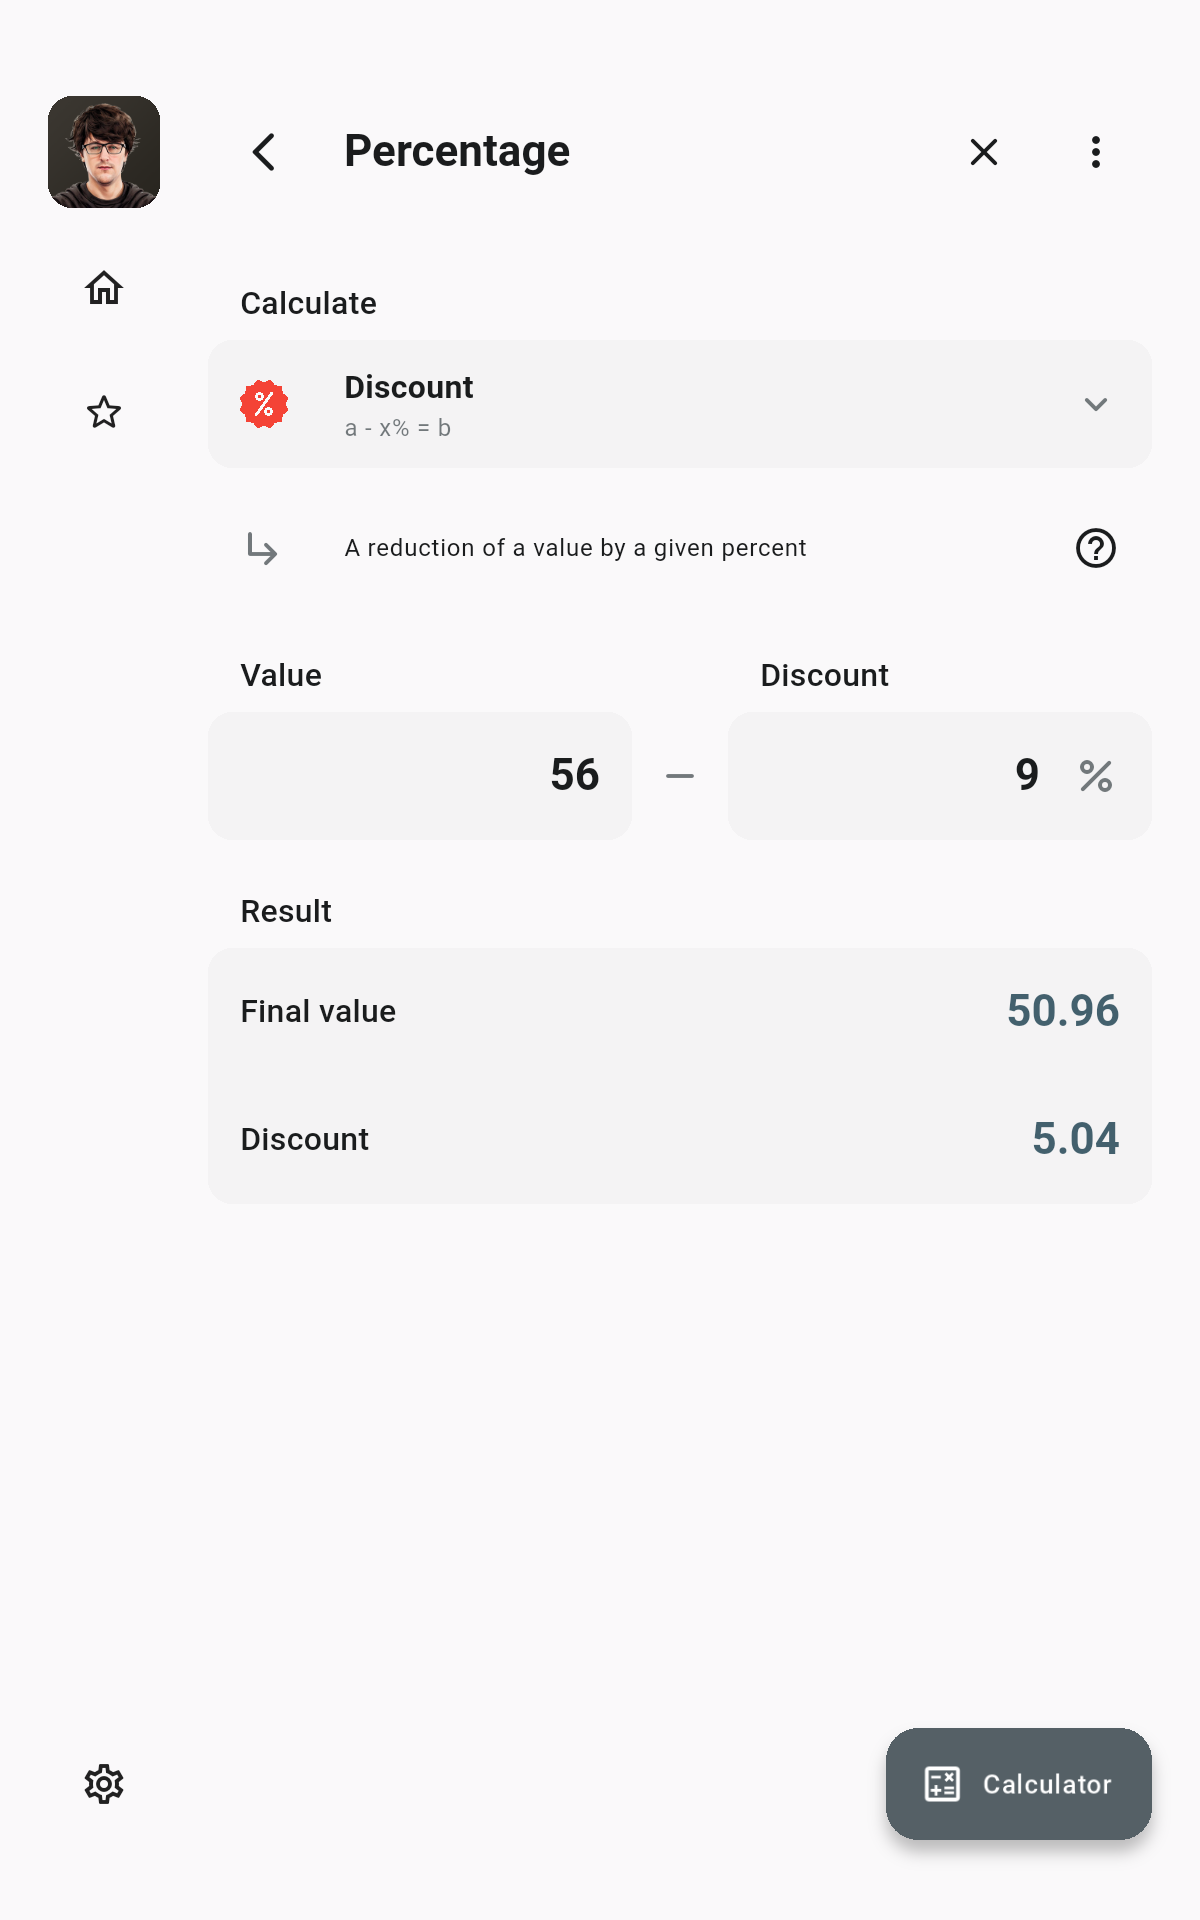Viewport: 1200px width, 1920px height.
Task: Click the reply arrow beside description
Action: (x=262, y=548)
